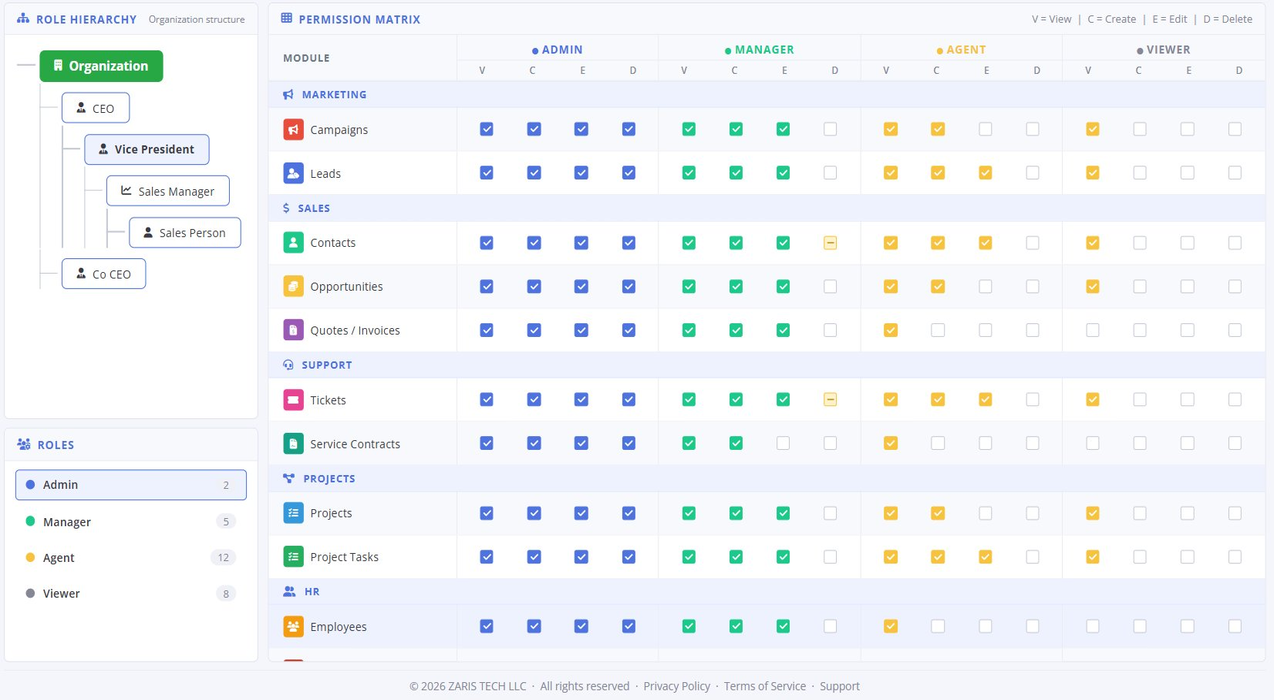The image size is (1274, 700).
Task: Click the red Campaigns megaphone icon
Action: (293, 129)
